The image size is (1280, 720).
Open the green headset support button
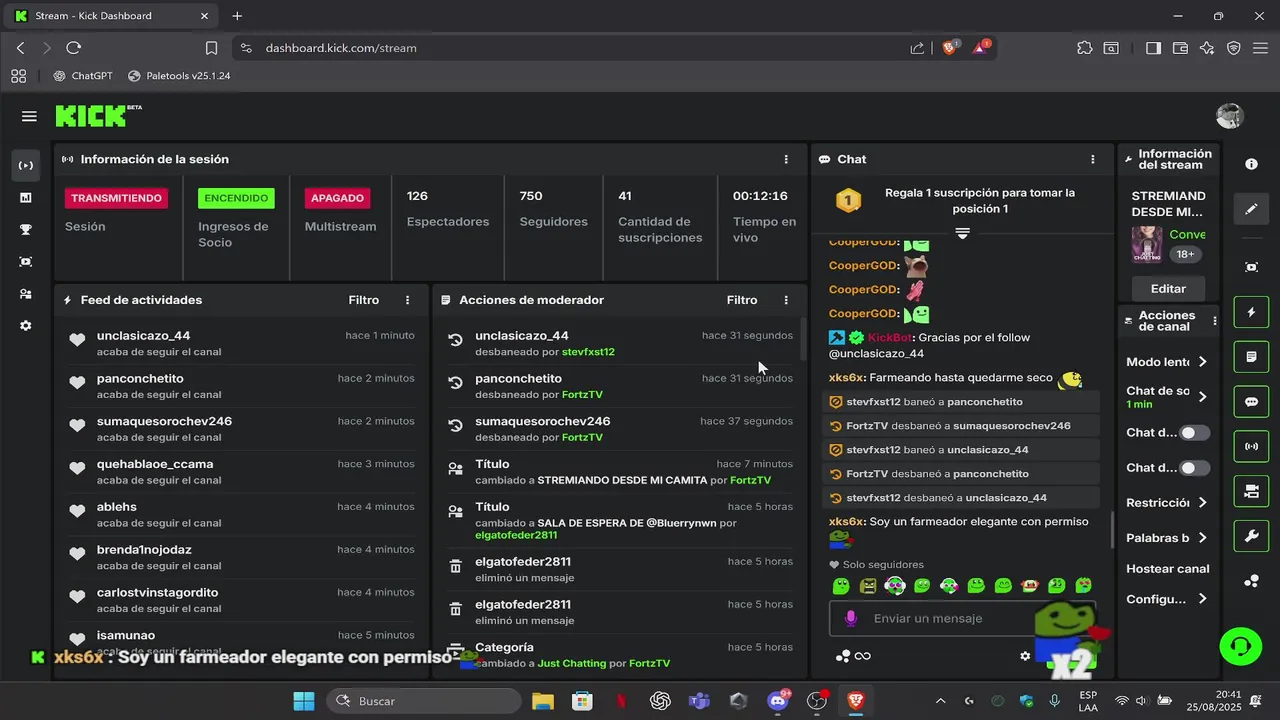pyautogui.click(x=1241, y=646)
